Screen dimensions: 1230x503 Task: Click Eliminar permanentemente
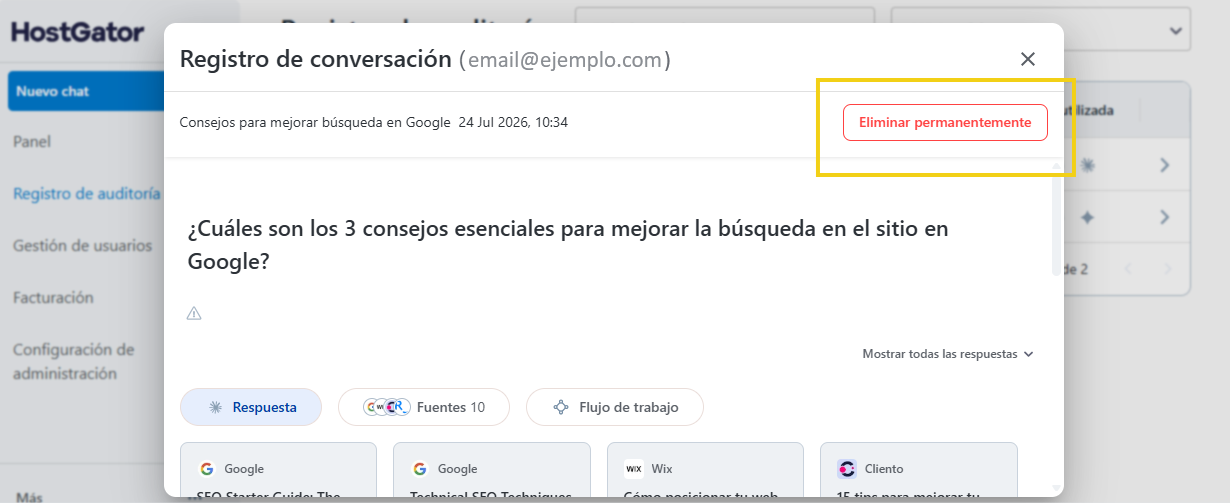pos(945,122)
